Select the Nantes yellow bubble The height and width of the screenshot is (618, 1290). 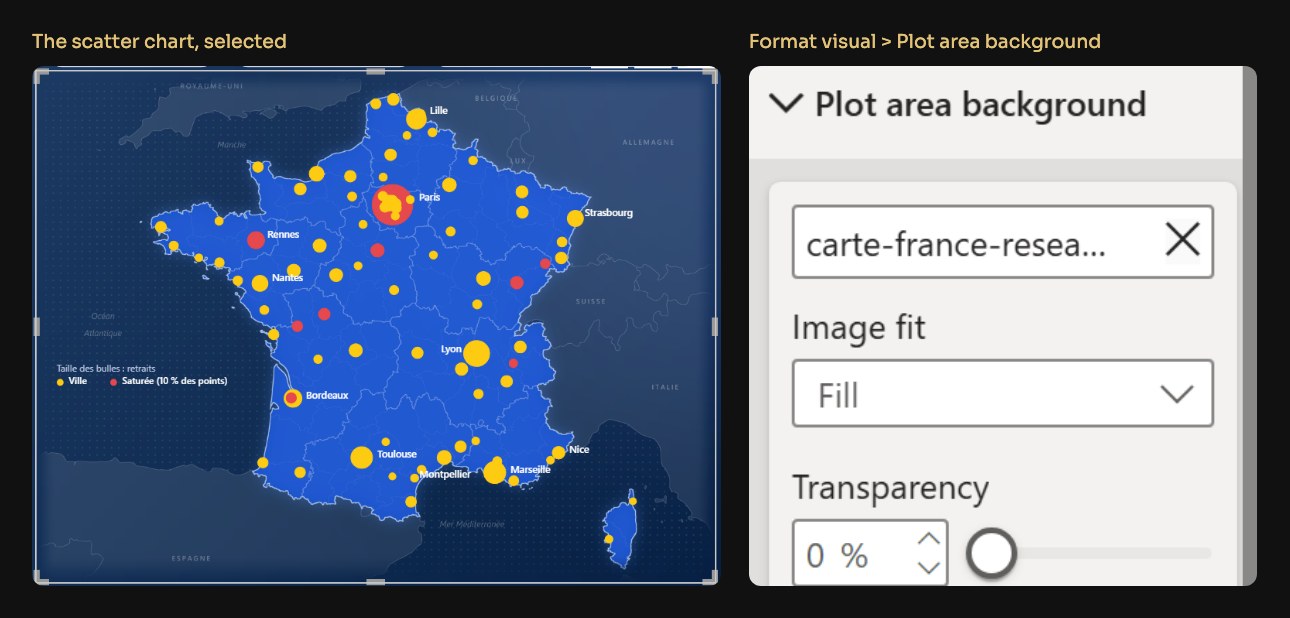coord(260,283)
